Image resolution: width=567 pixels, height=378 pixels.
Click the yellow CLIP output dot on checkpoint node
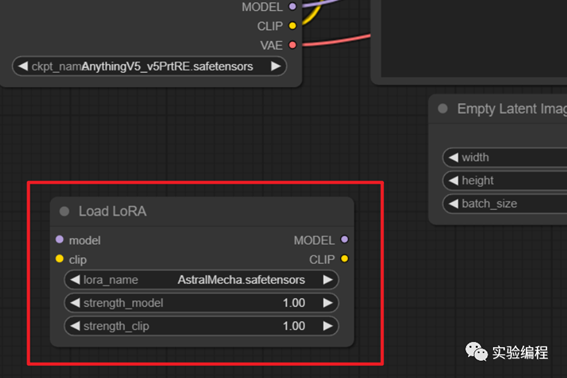click(x=293, y=26)
